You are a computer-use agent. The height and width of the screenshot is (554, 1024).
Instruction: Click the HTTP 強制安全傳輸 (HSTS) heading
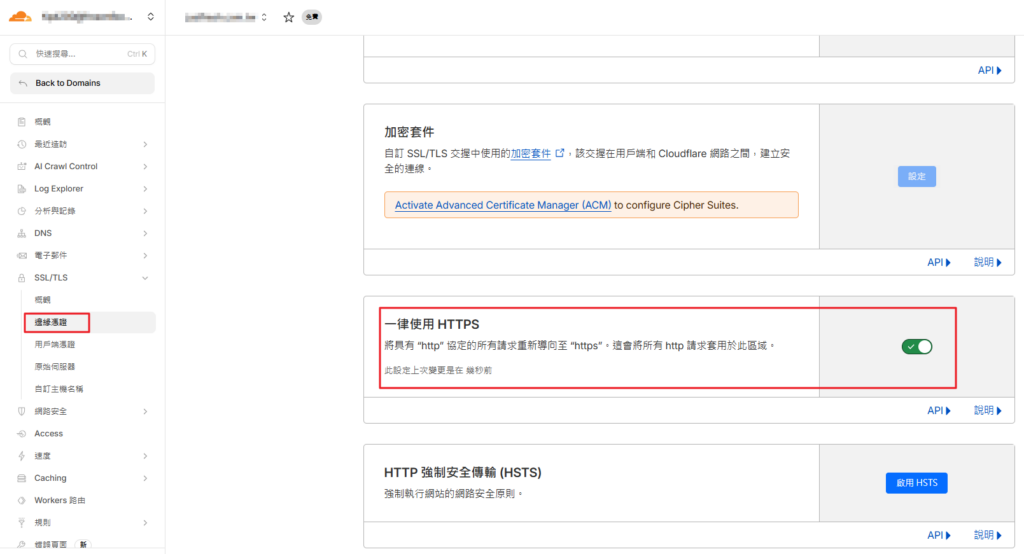[462, 472]
